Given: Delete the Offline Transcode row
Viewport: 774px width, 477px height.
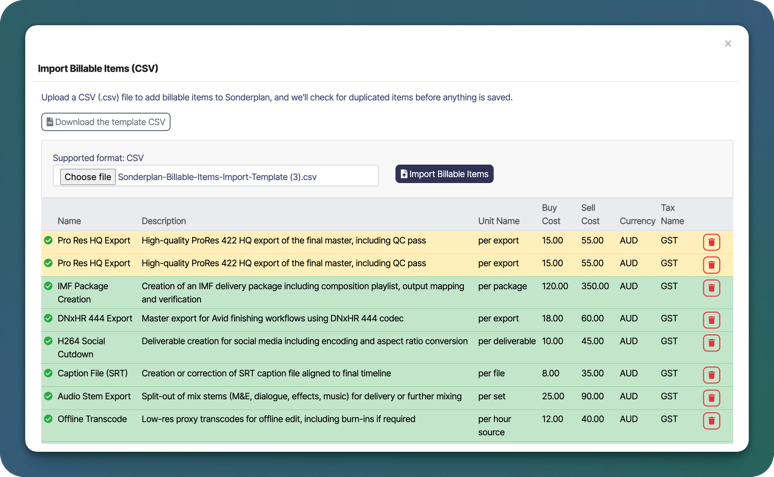Looking at the screenshot, I should click(x=711, y=421).
